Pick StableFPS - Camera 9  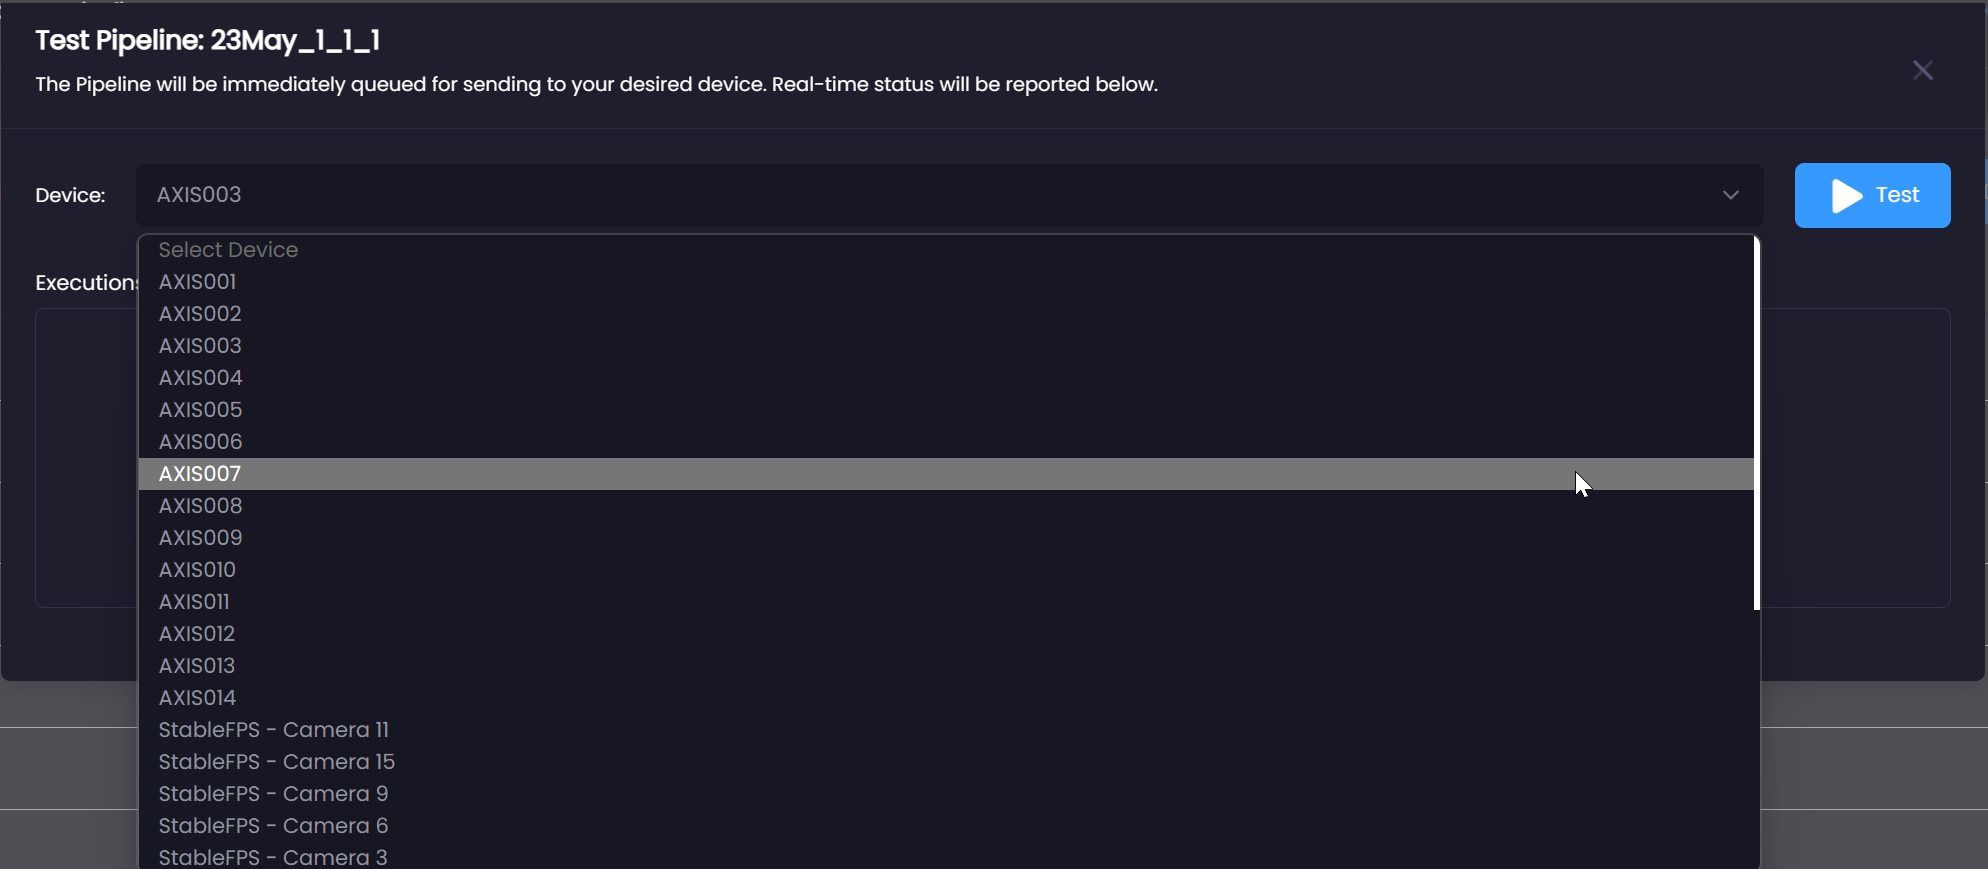pyautogui.click(x=946, y=794)
